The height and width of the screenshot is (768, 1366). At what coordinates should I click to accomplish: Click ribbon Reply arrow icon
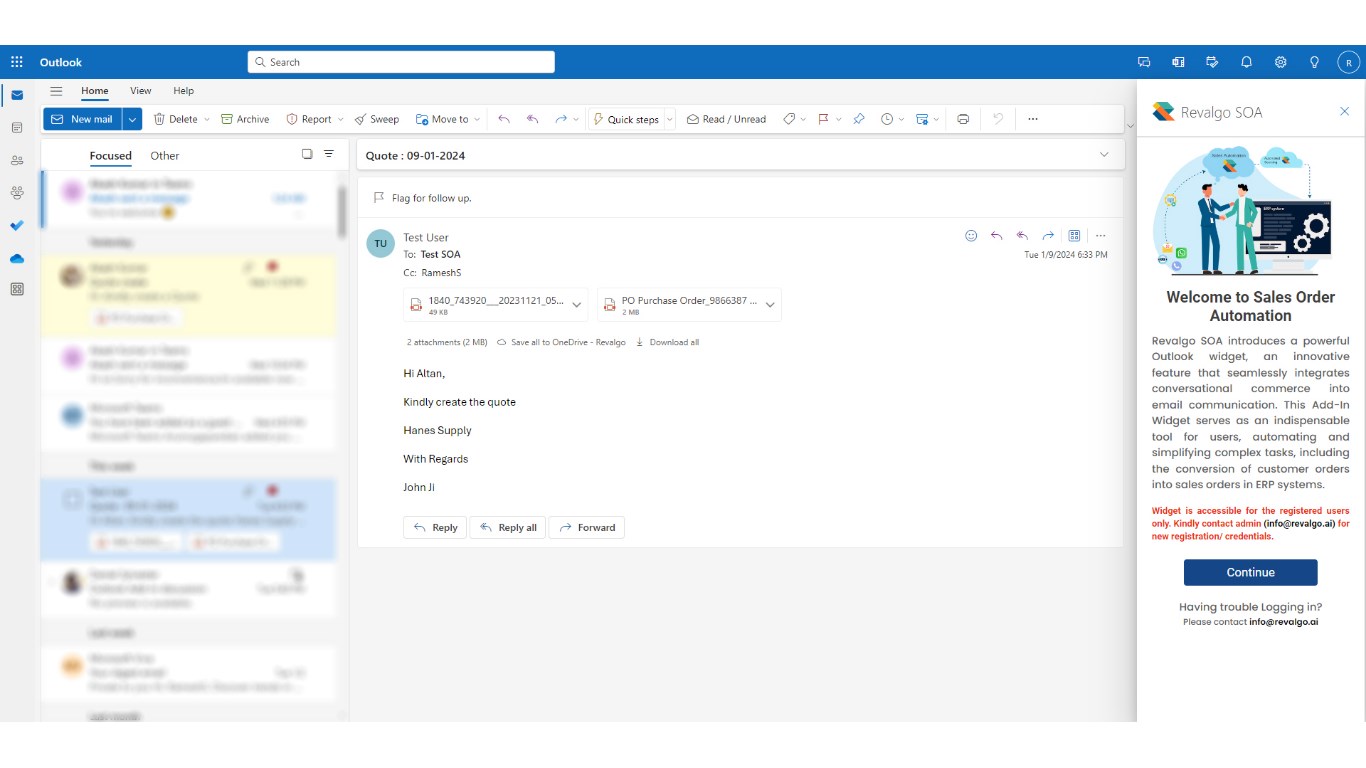504,119
